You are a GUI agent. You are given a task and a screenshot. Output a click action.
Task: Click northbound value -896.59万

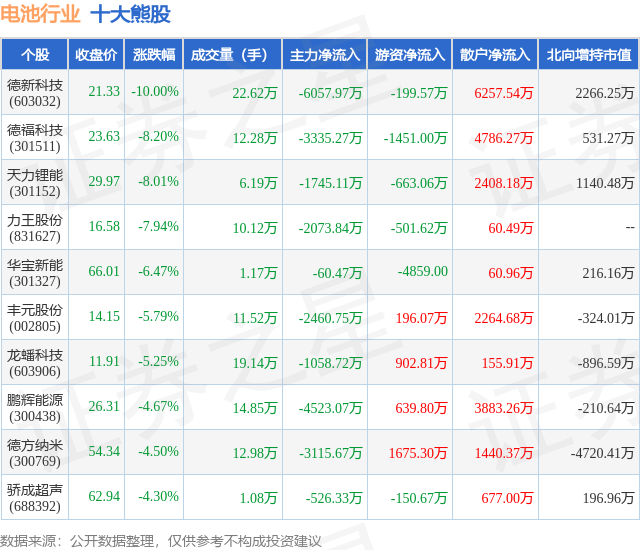click(x=606, y=363)
